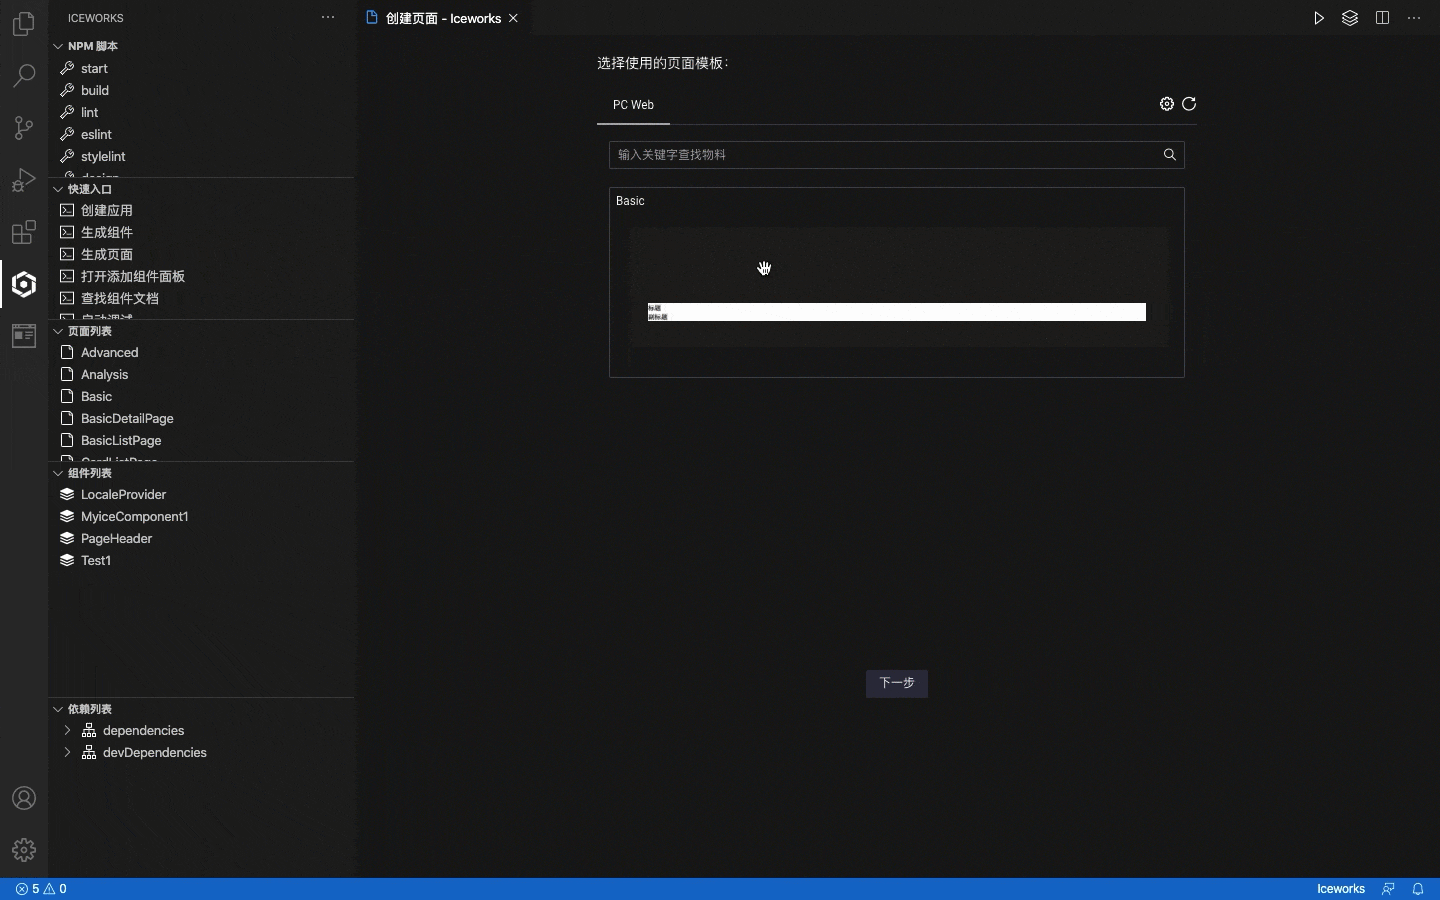
Task: Open the Manage gear in activity bar
Action: pos(24,850)
